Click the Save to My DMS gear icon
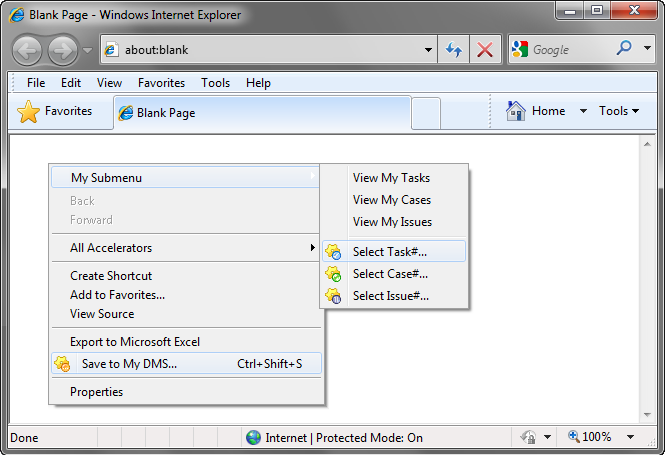 pos(62,364)
